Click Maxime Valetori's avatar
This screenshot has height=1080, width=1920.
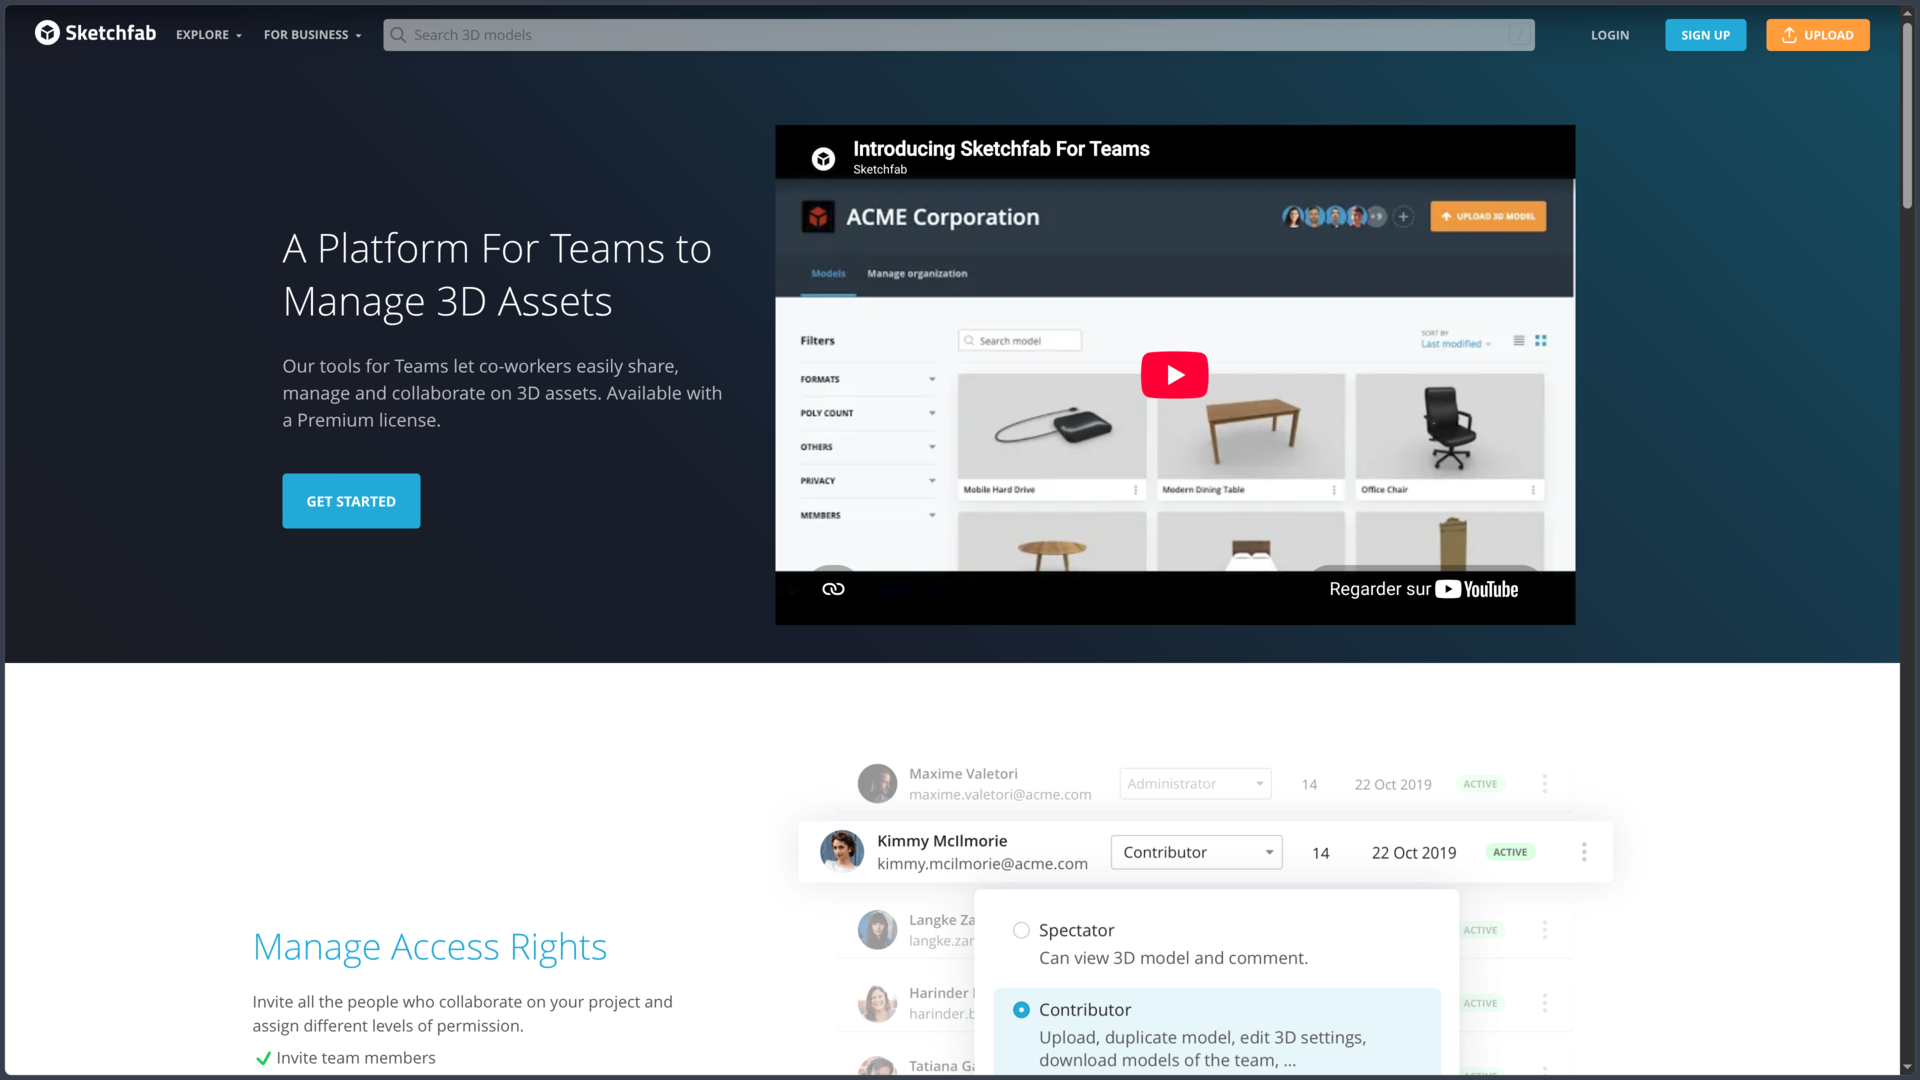[877, 784]
